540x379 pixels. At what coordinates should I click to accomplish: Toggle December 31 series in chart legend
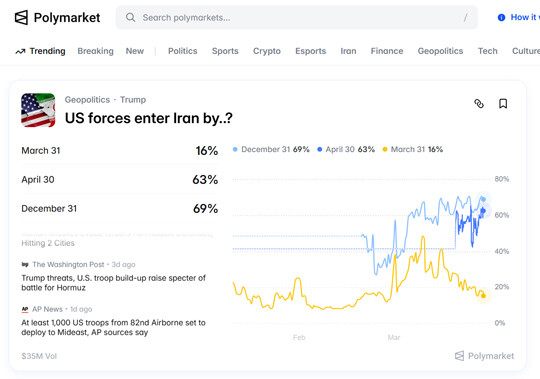point(271,149)
